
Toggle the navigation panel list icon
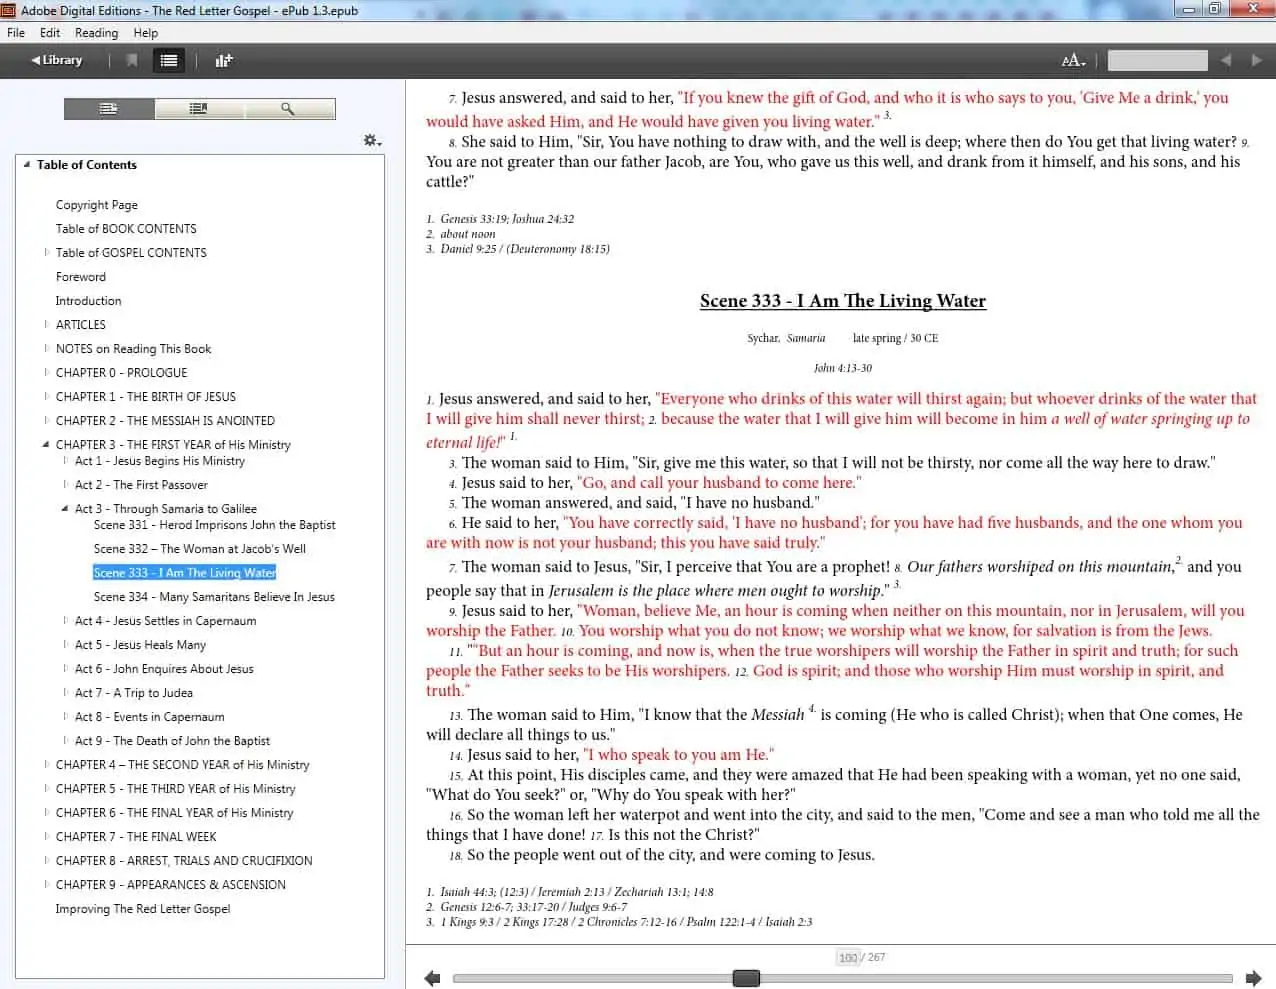click(x=169, y=60)
